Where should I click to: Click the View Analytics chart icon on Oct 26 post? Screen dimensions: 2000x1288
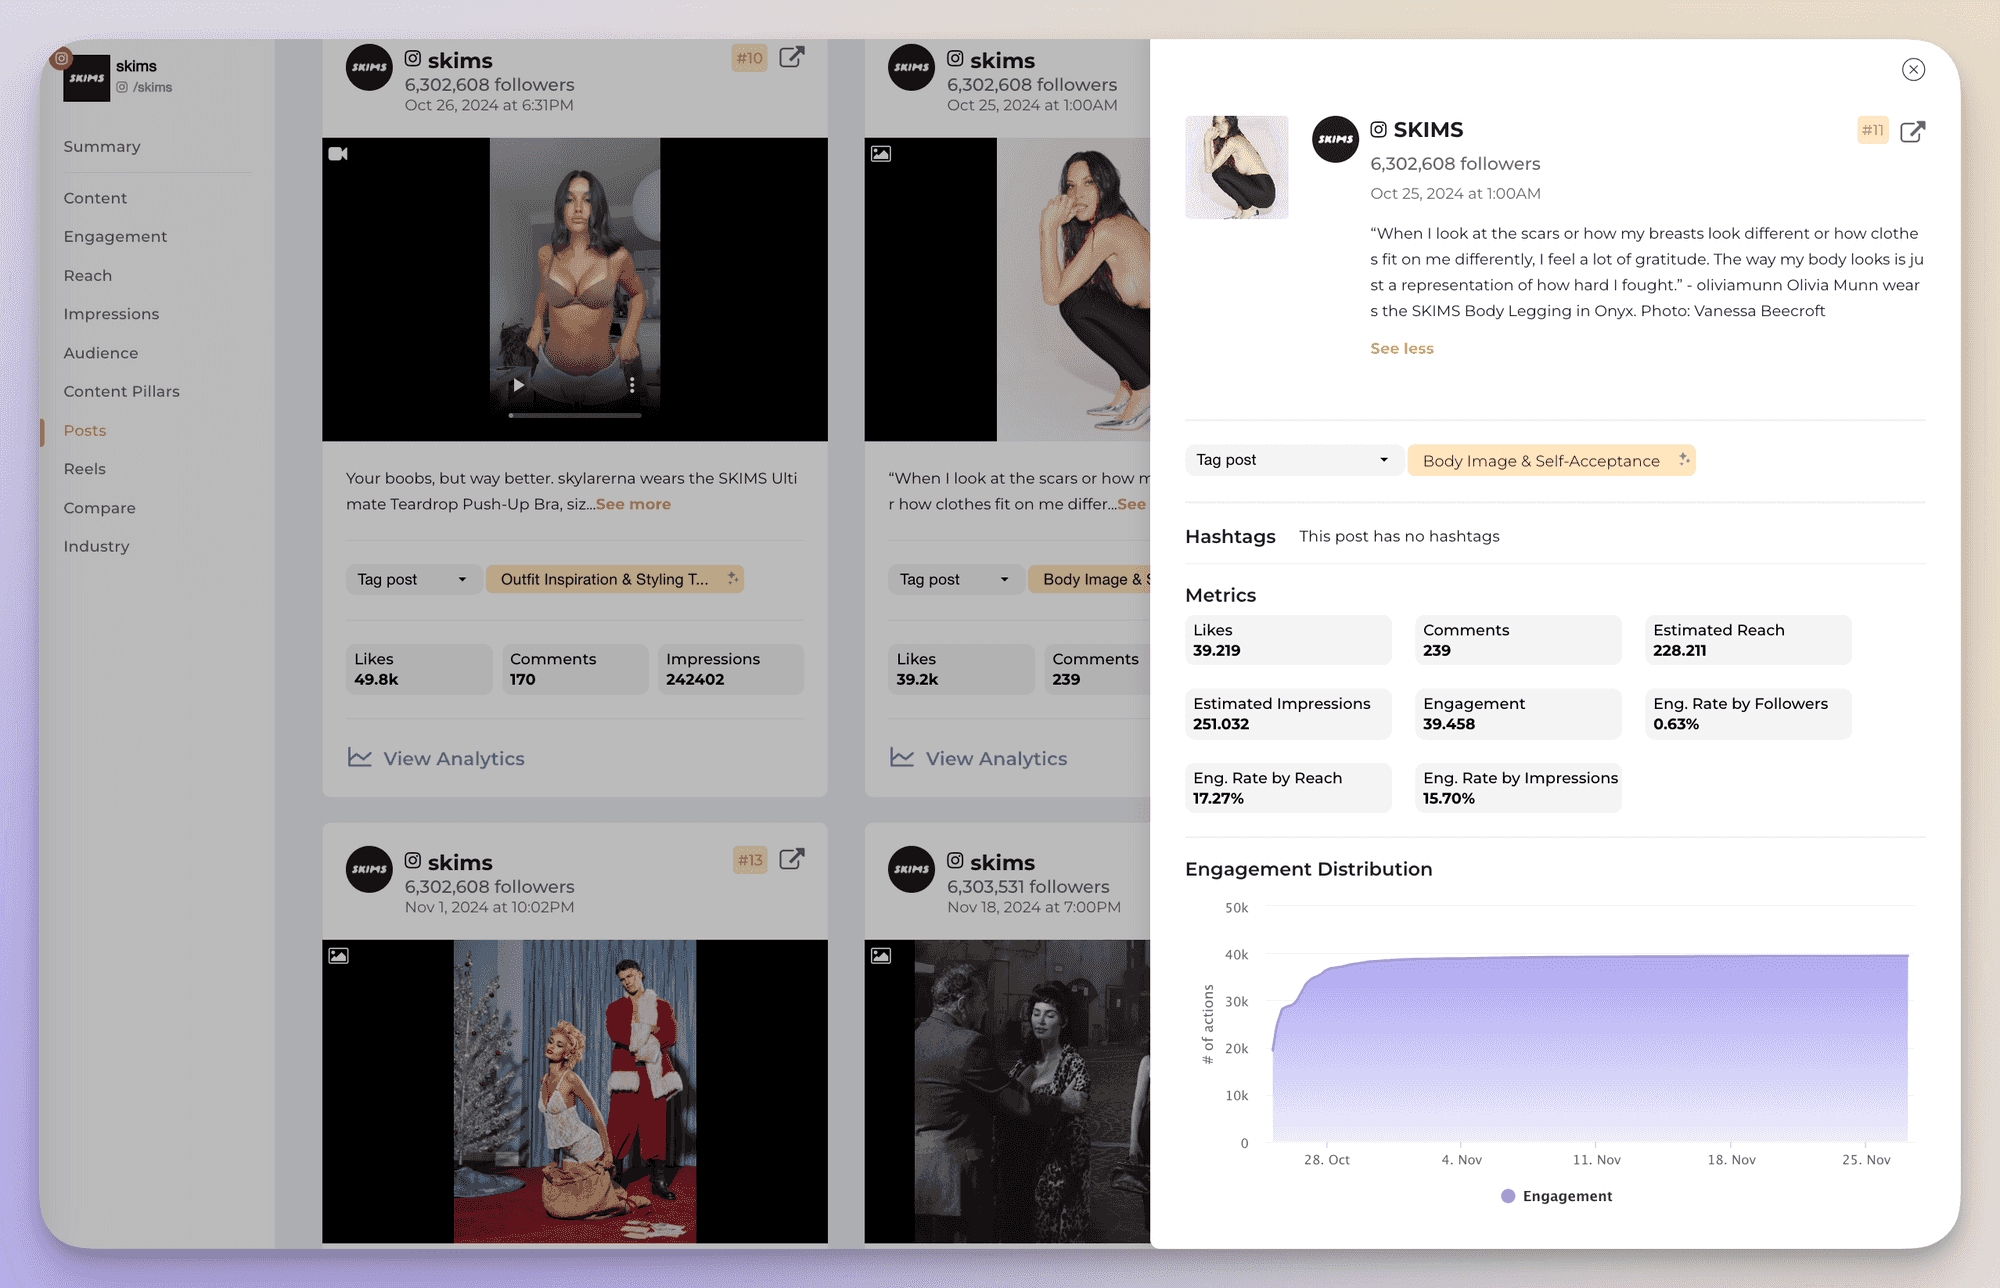tap(359, 758)
